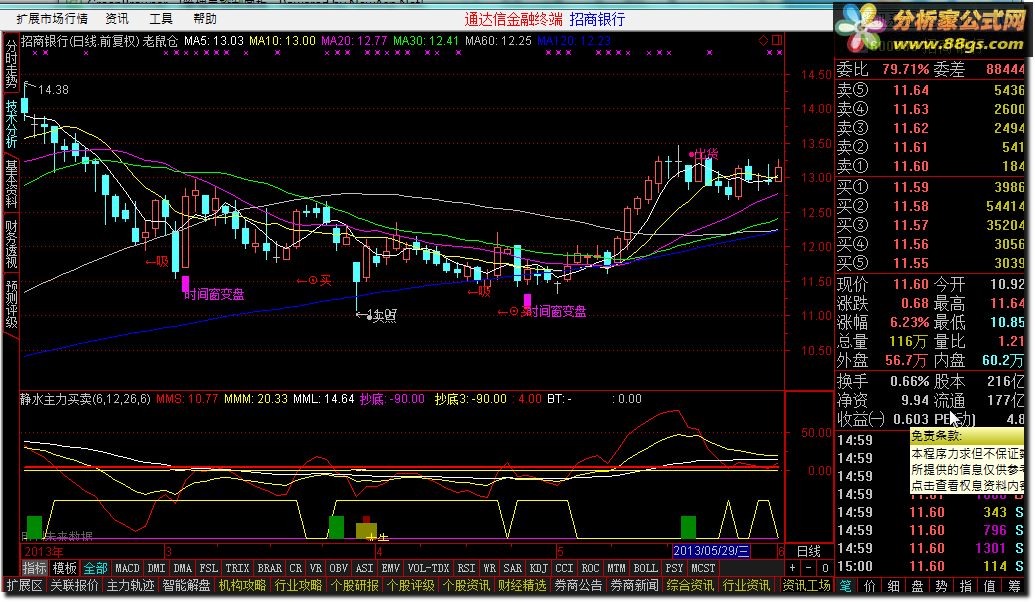The height and width of the screenshot is (602, 1035).
Task: Switch indicator to ASI
Action: point(364,568)
